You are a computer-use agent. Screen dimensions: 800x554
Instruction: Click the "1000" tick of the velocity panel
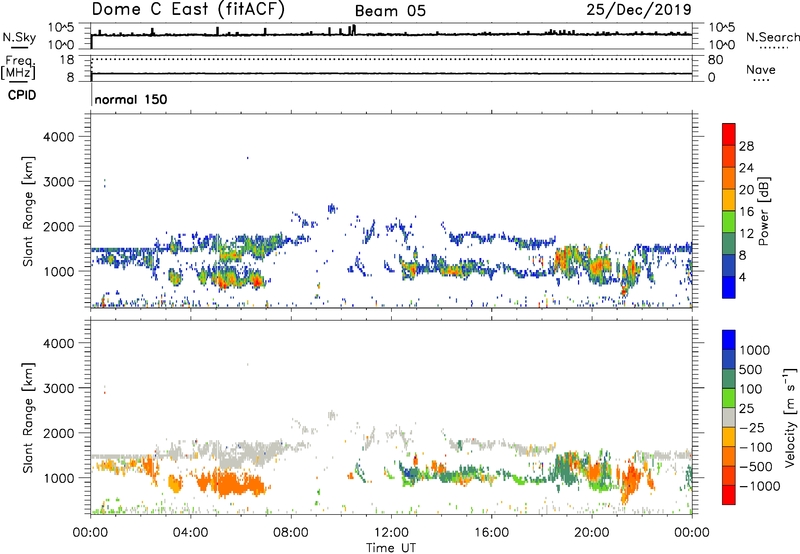(x=59, y=478)
